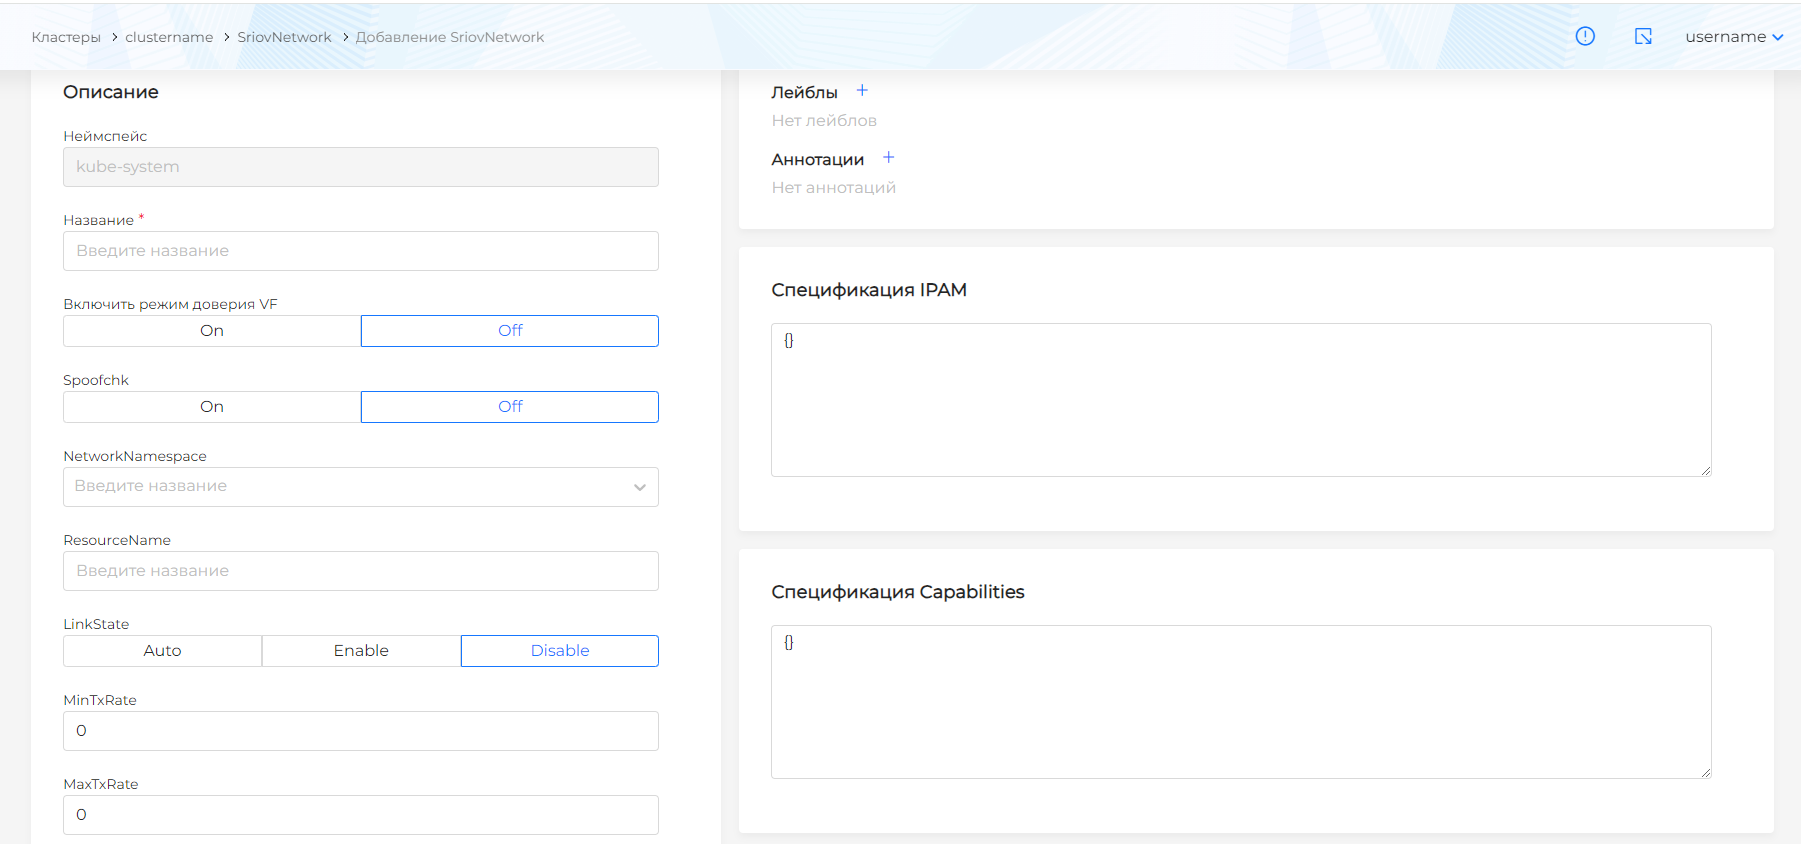Click inside the Спецификация IPAM text area
This screenshot has width=1801, height=844.
point(1240,400)
